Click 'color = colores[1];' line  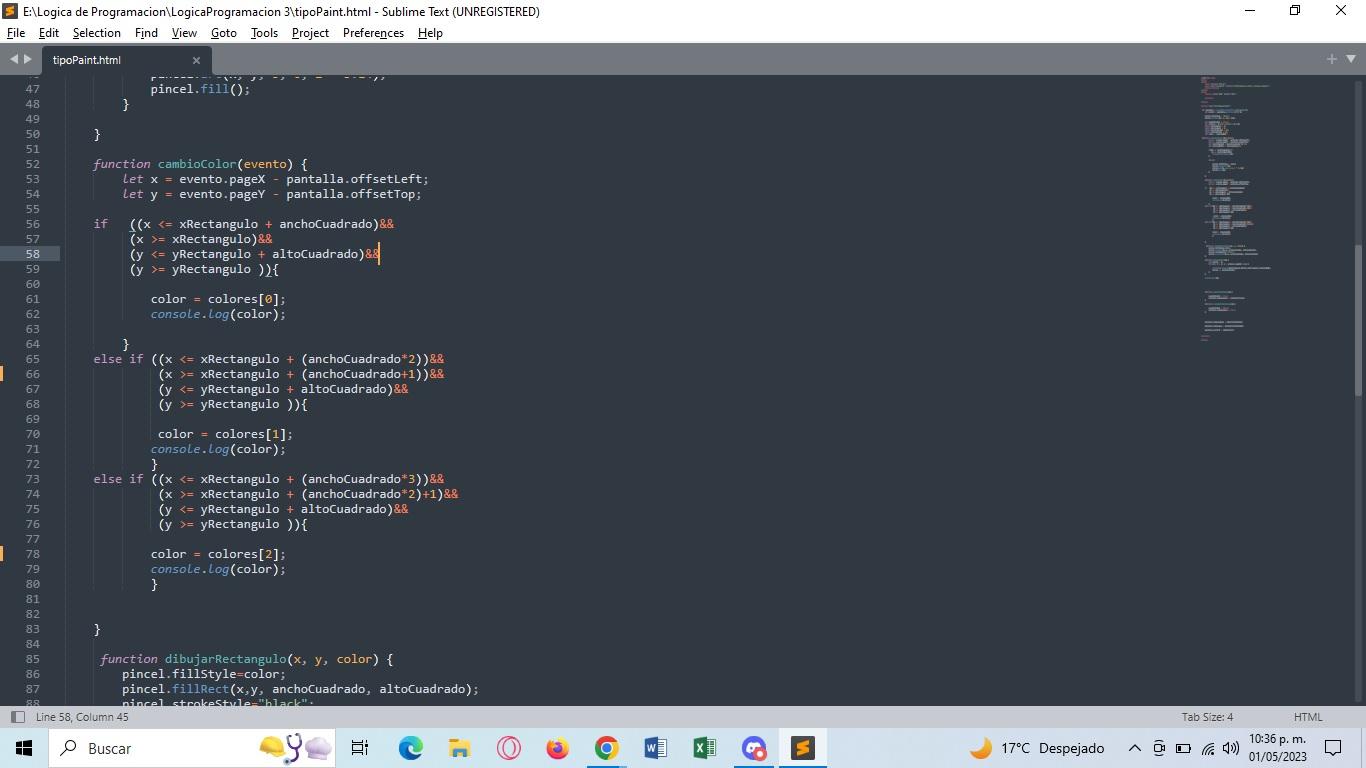tap(225, 434)
